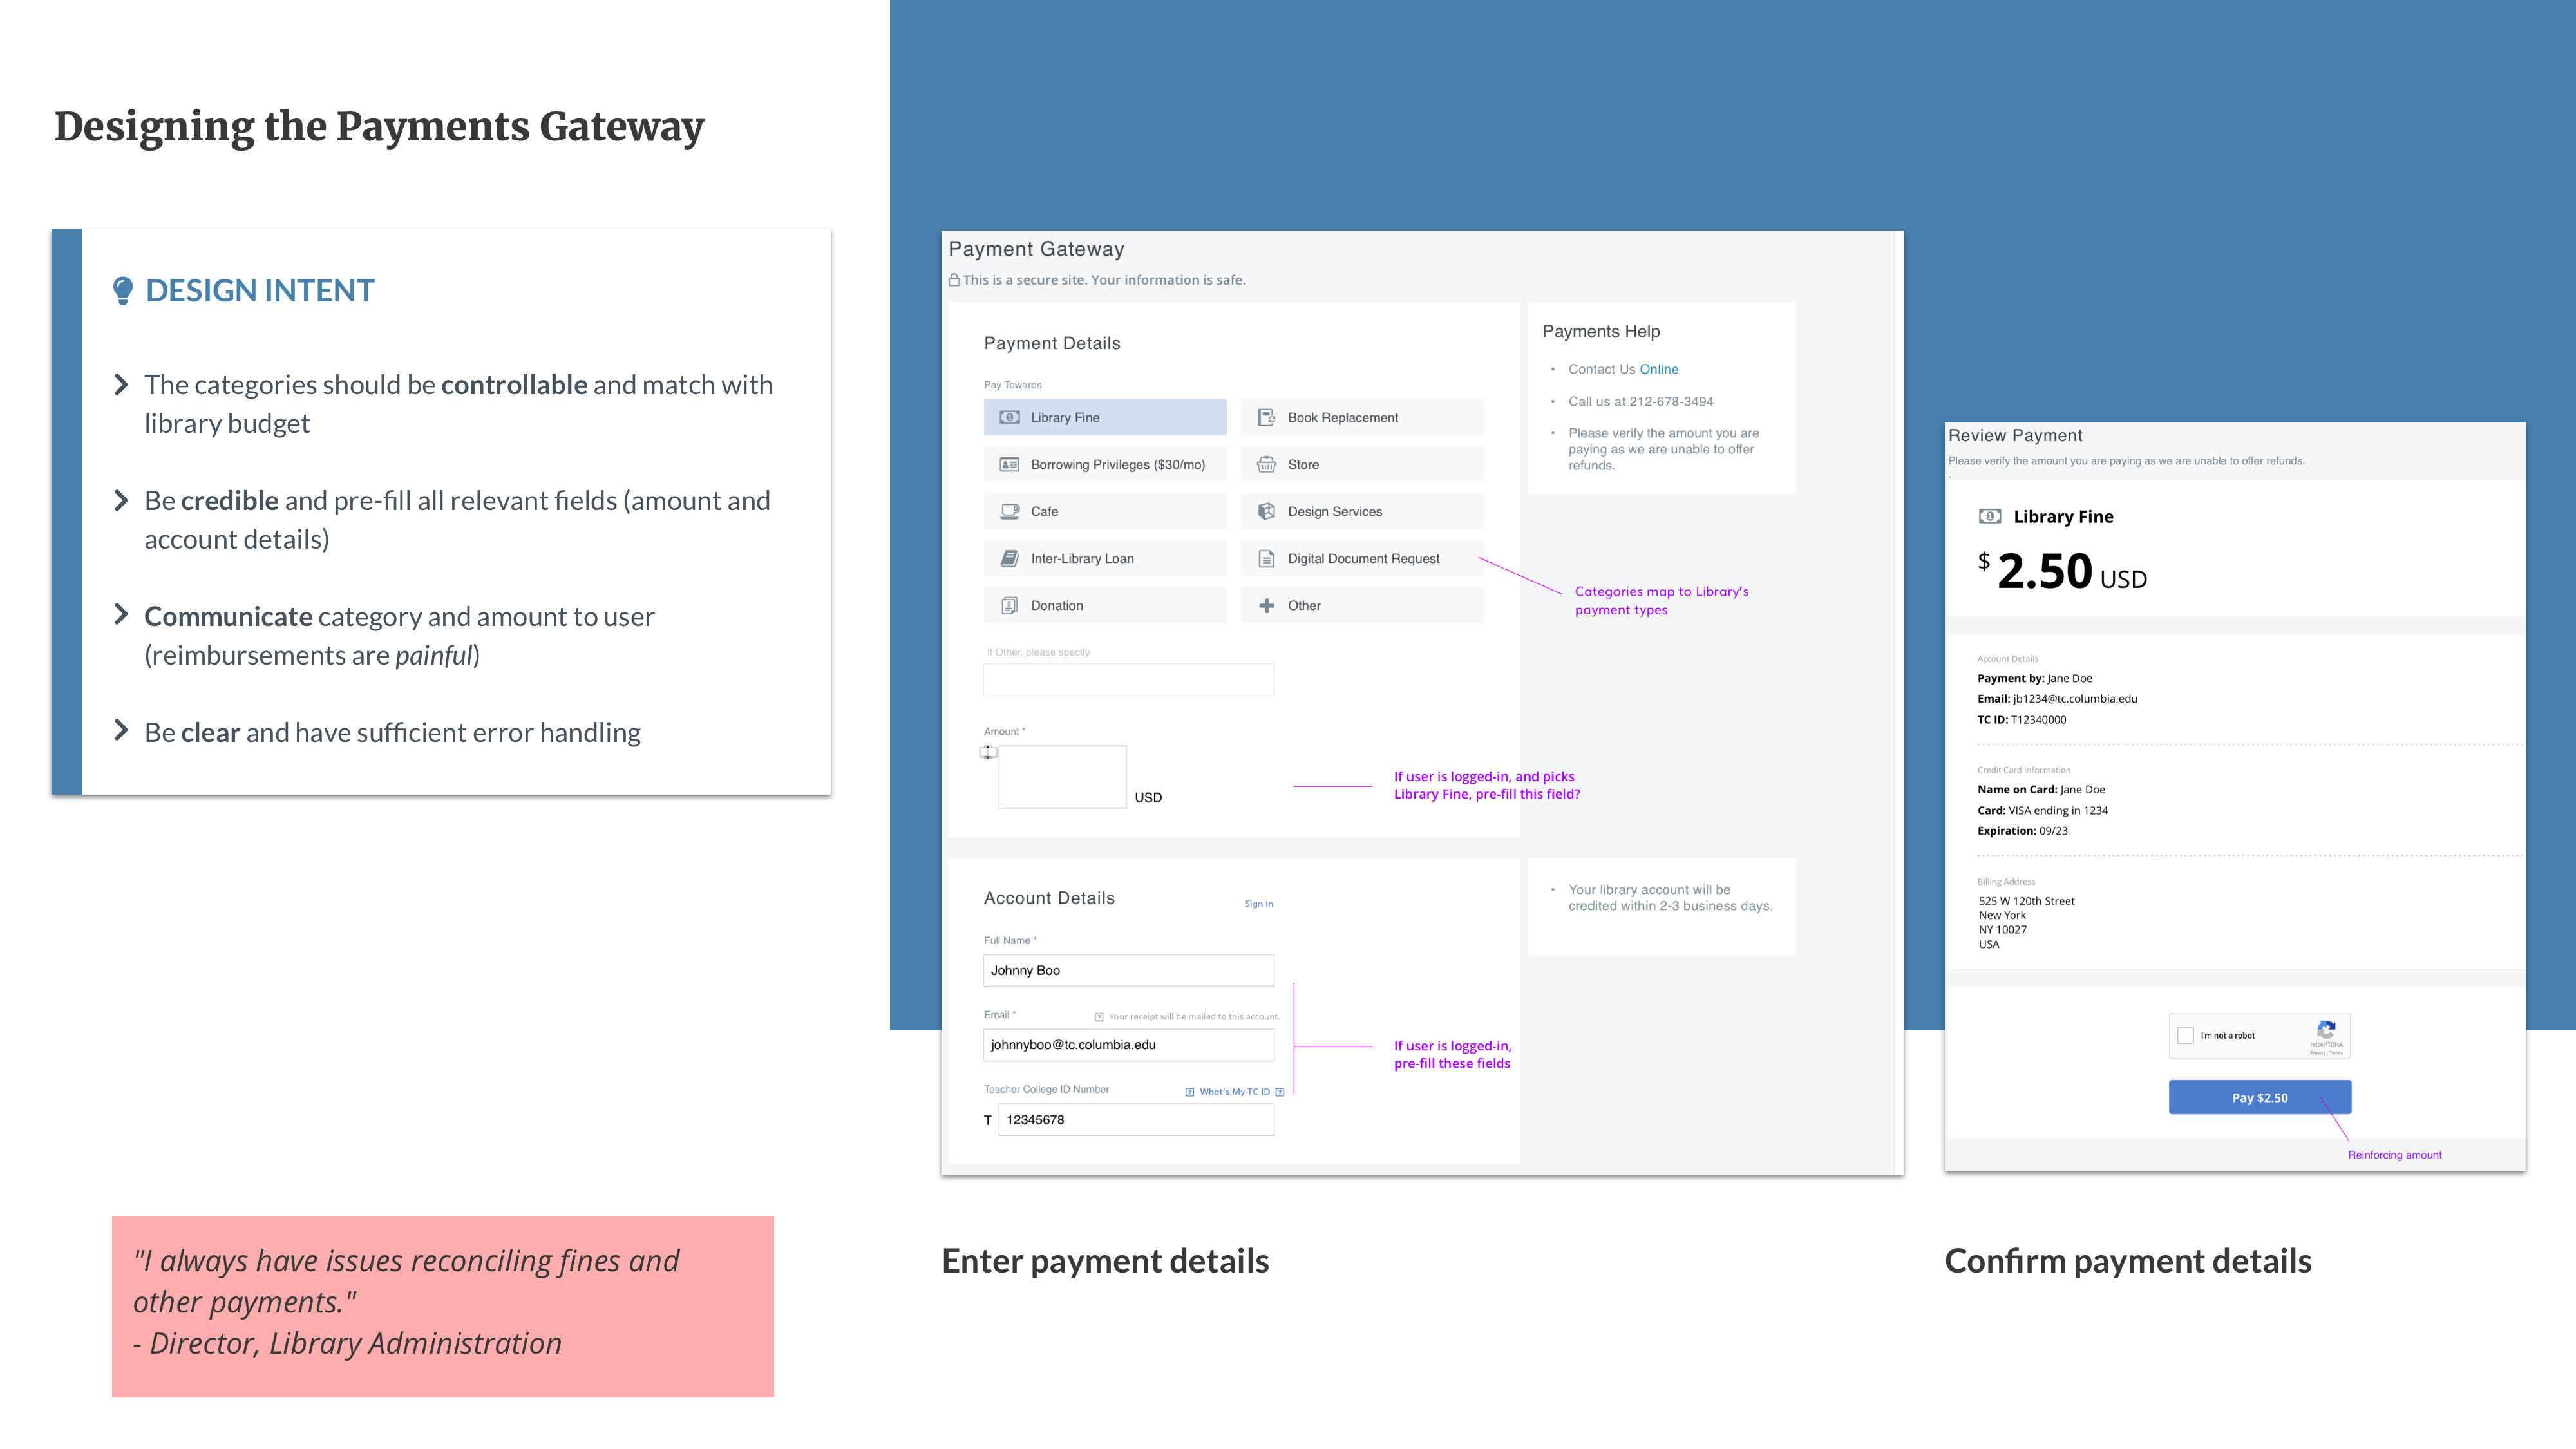Click the If Other, please specify field
Image resolution: width=2576 pixels, height=1449 pixels.
[1128, 680]
